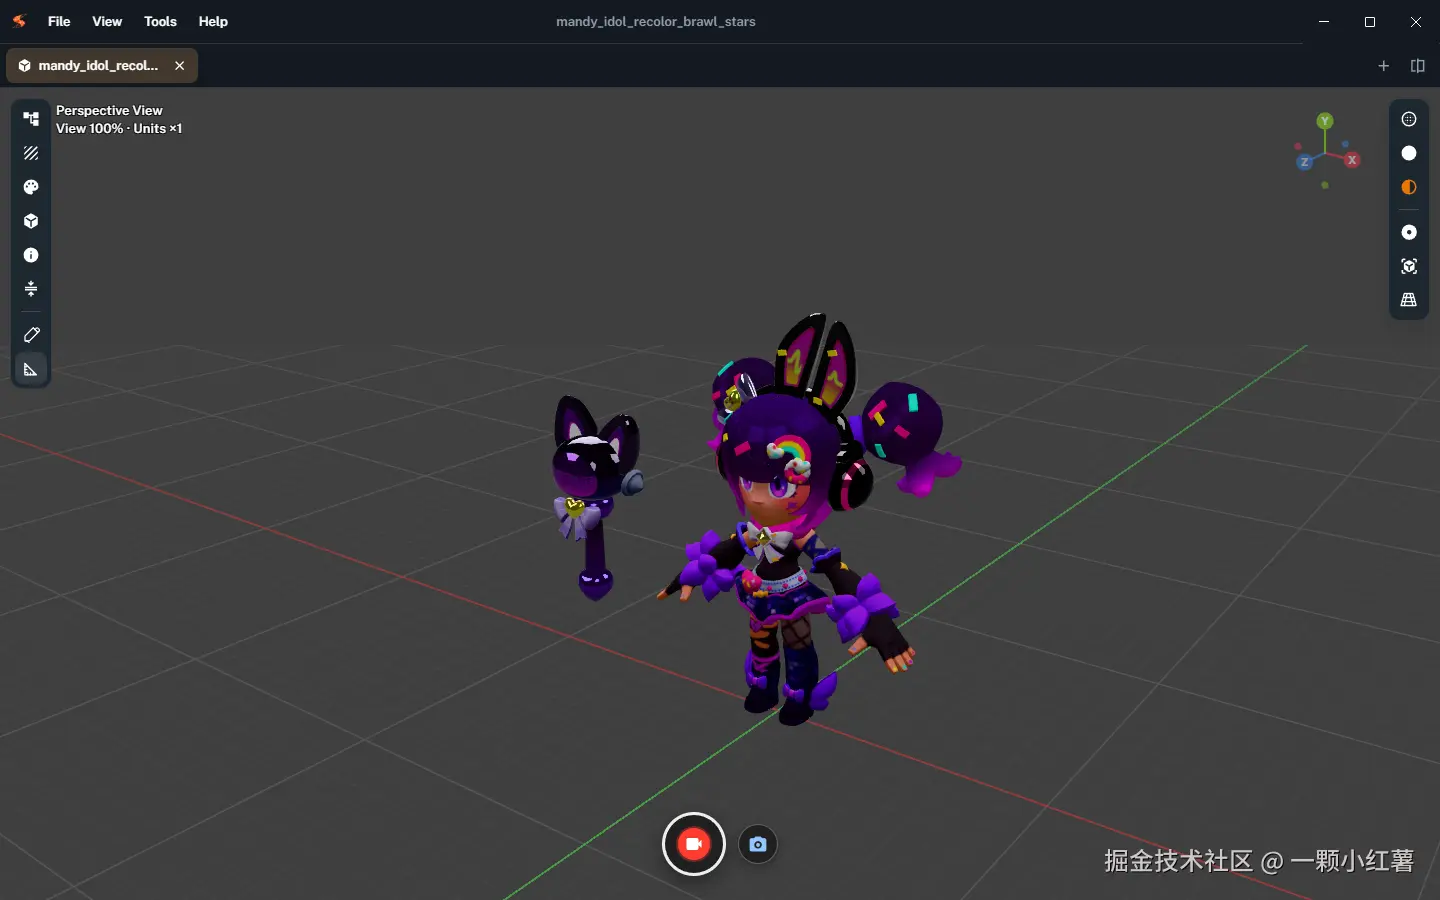
Task: Open the Tools menu
Action: [160, 21]
